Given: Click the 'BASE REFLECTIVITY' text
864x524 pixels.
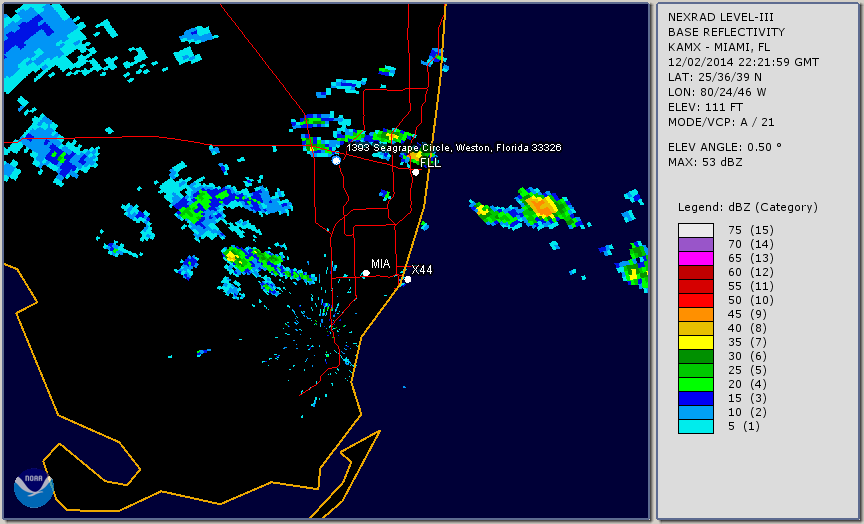Looking at the screenshot, I should 726,32.
